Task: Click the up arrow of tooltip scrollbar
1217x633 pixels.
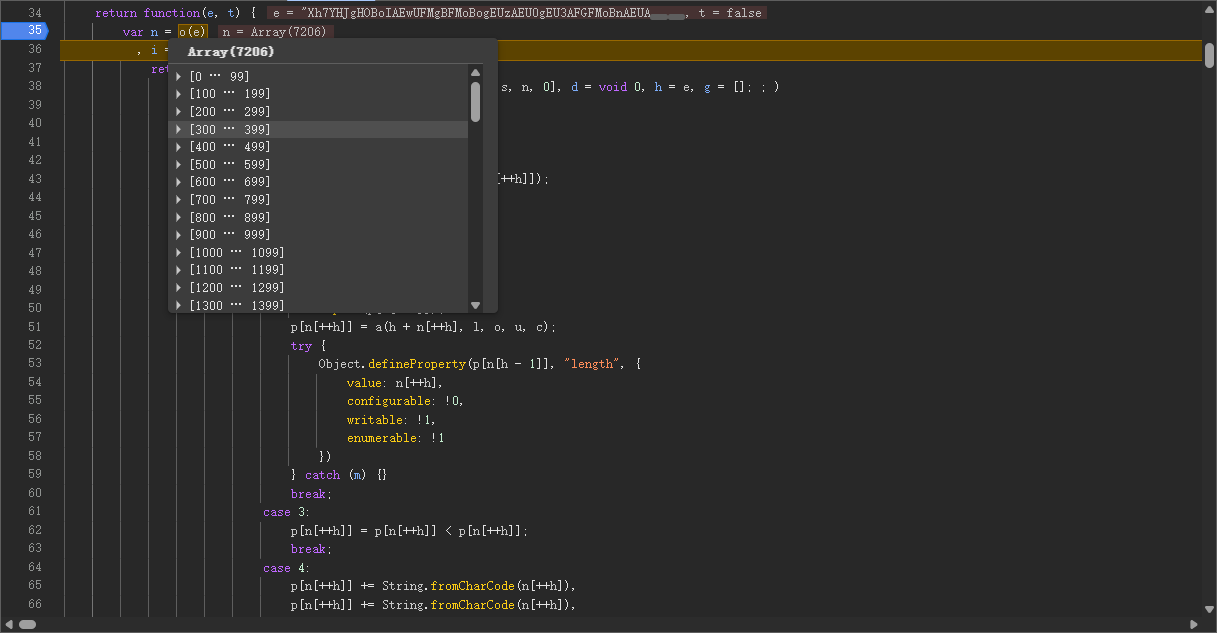Action: 476,73
